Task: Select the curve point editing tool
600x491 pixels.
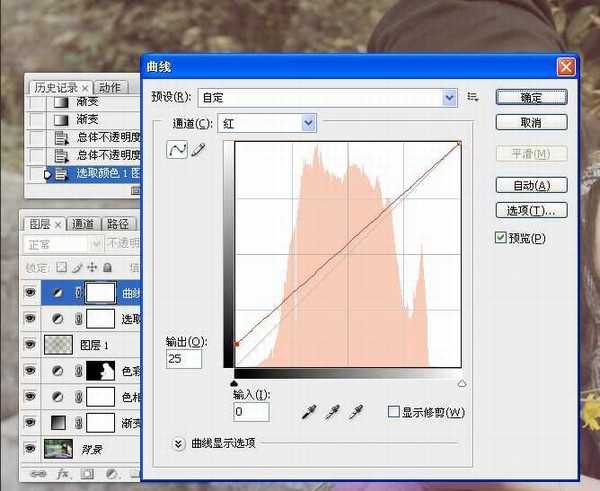Action: pos(177,150)
